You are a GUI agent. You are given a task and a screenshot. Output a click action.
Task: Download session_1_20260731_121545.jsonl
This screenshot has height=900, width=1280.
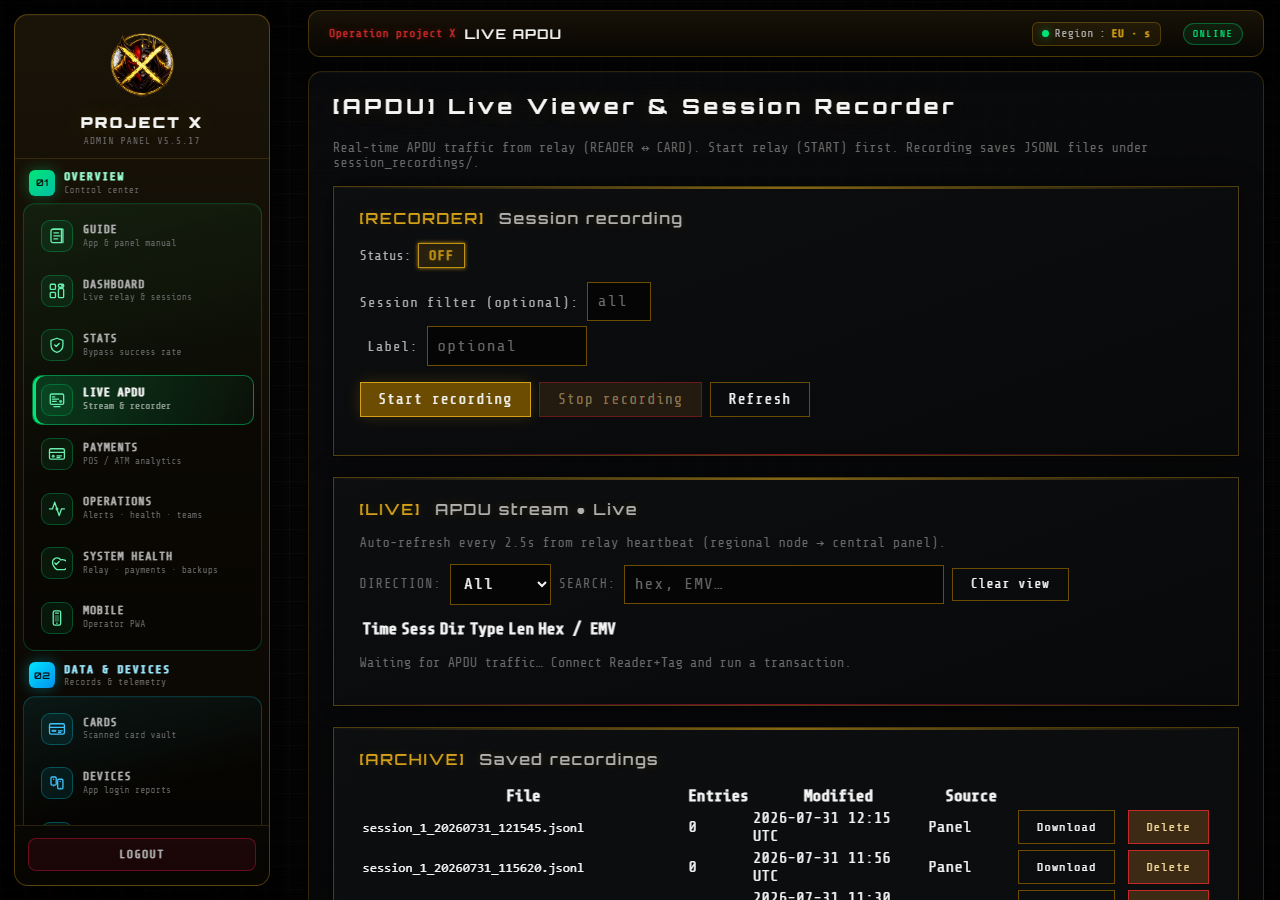click(1066, 827)
